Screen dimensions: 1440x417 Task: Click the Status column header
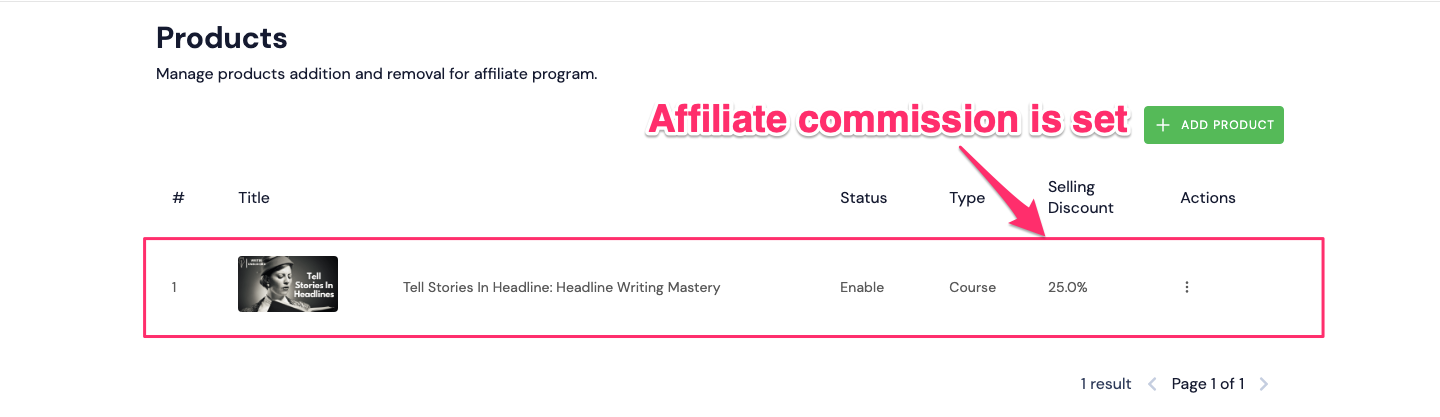click(863, 197)
